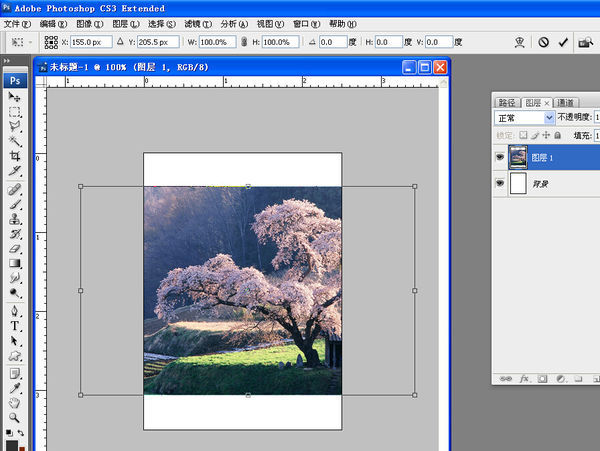The image size is (600, 451).
Task: Select the Move tool in the toolbox
Action: pyautogui.click(x=15, y=97)
